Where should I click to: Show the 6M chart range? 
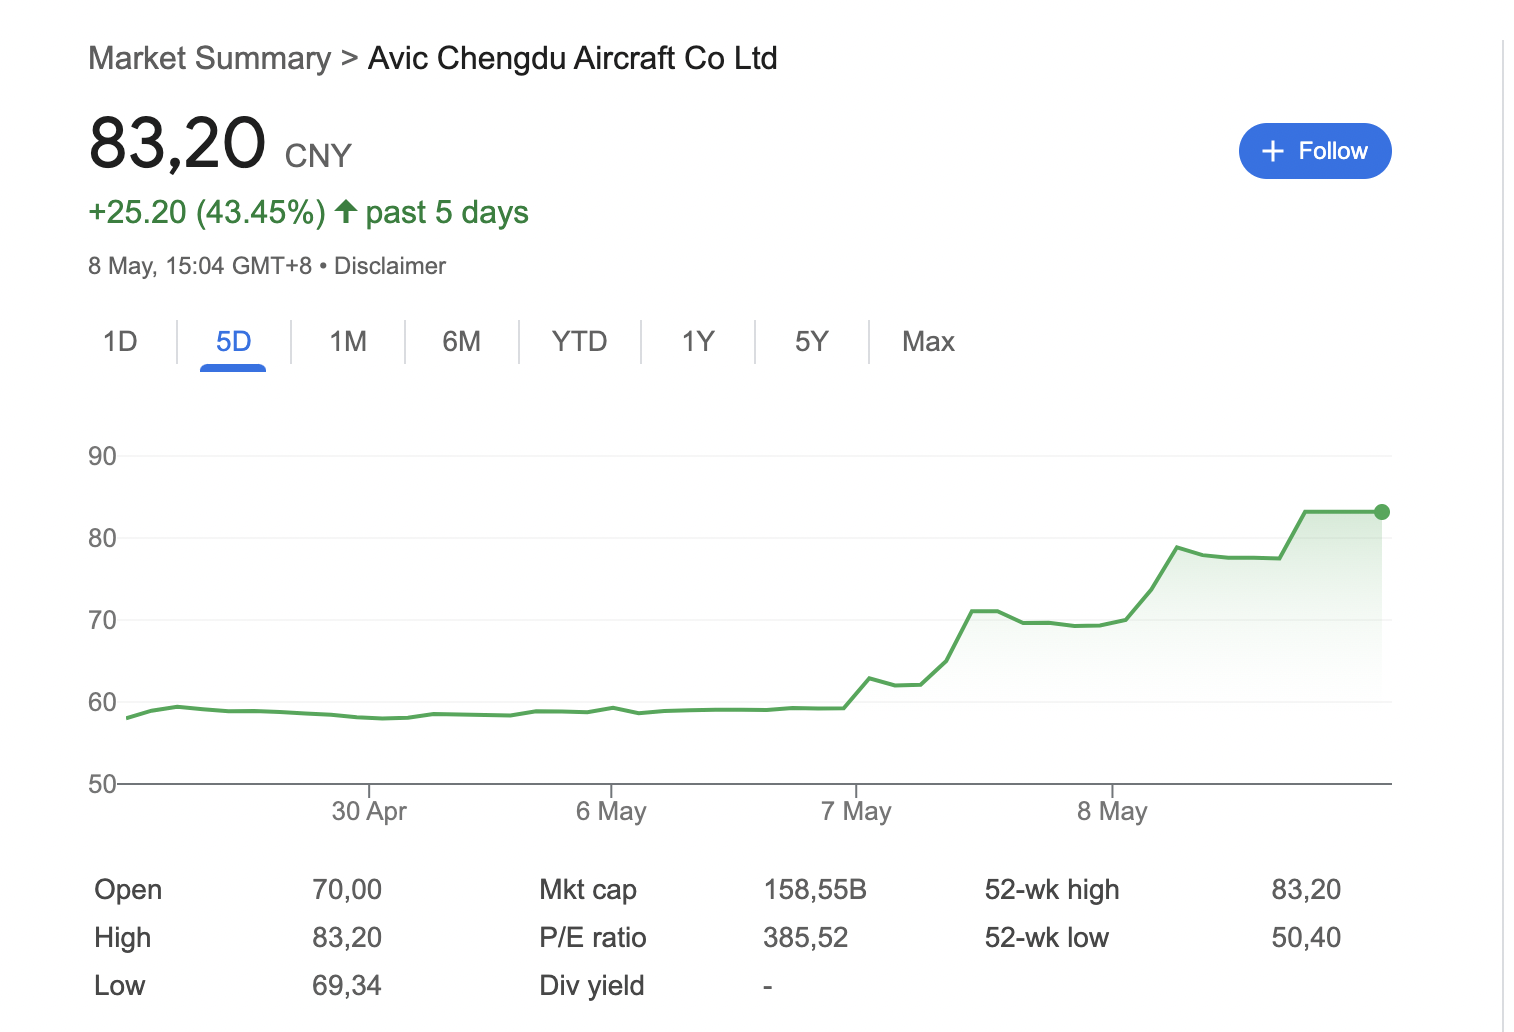461,342
